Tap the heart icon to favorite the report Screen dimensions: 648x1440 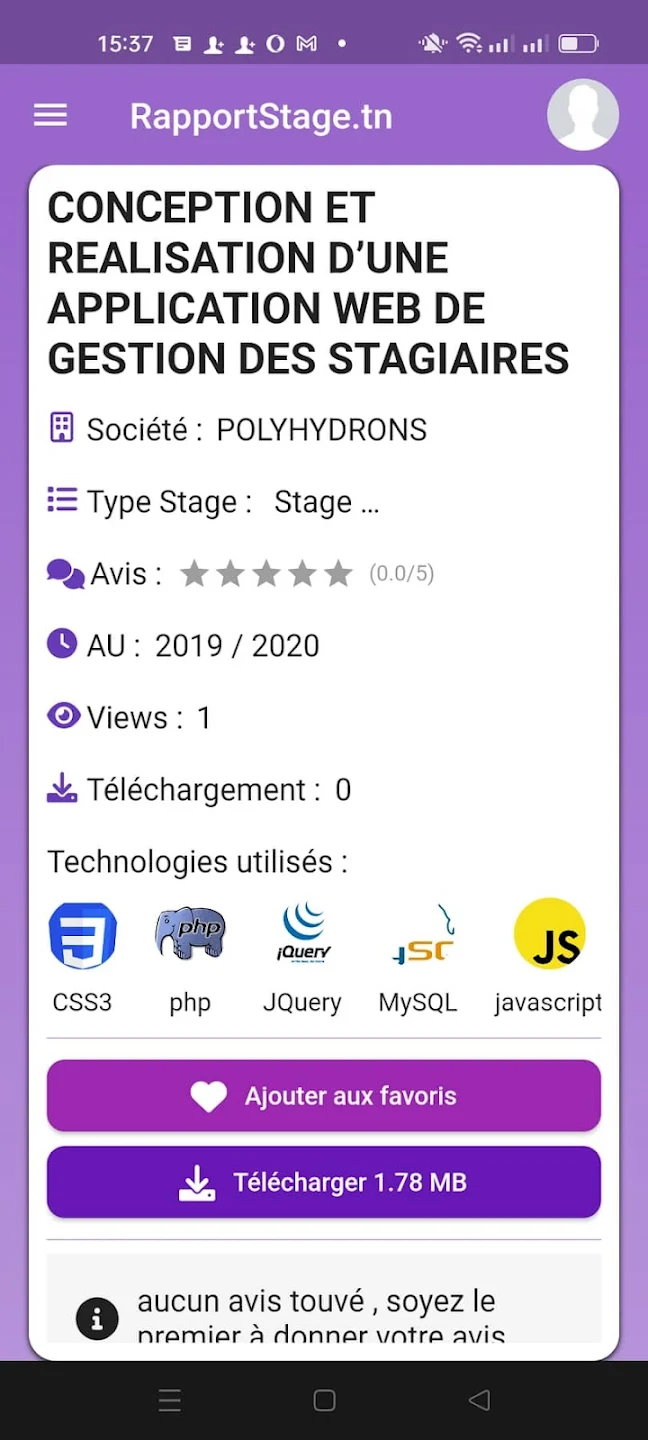(208, 1096)
